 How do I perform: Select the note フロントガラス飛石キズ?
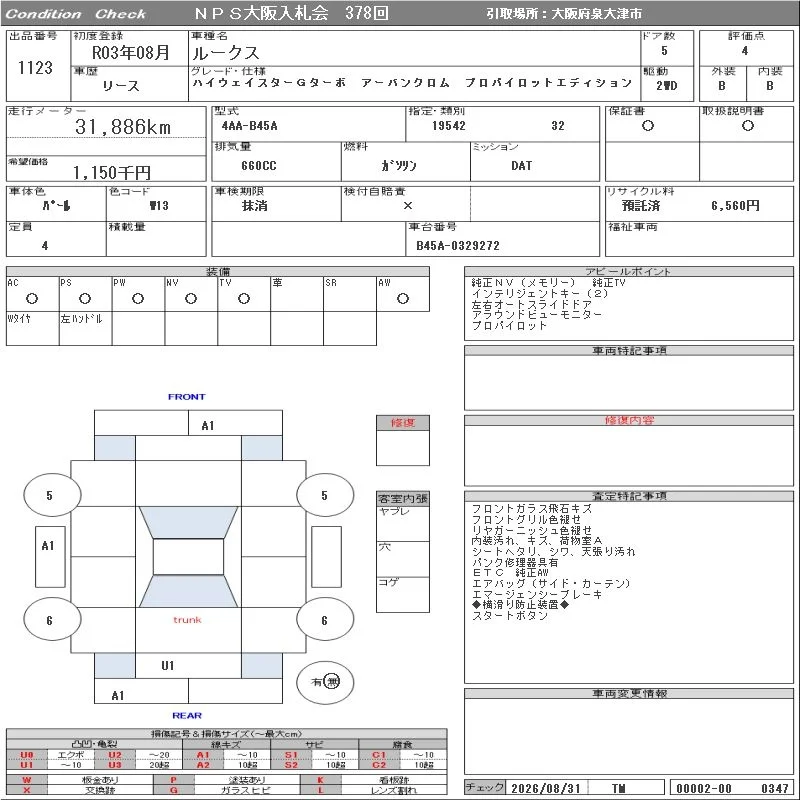[x=532, y=509]
